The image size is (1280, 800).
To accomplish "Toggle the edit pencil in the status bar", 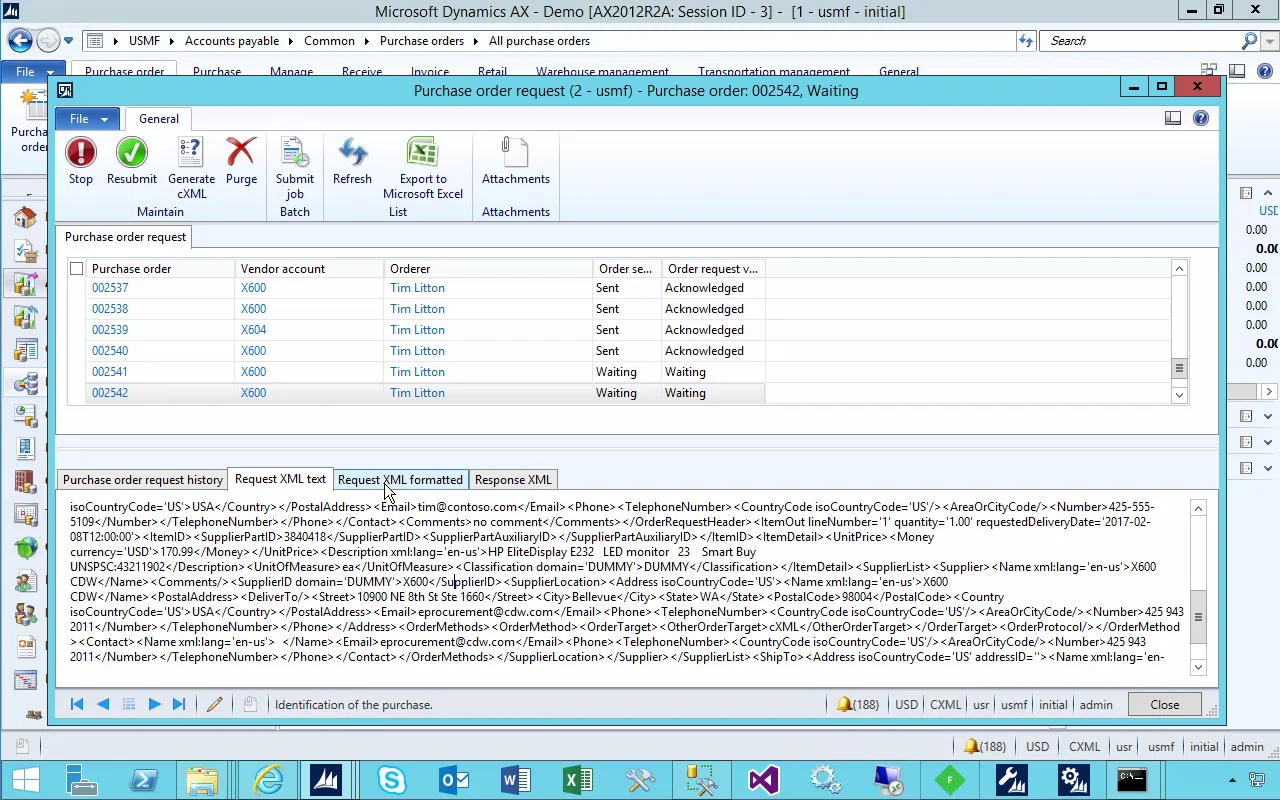I will point(214,705).
